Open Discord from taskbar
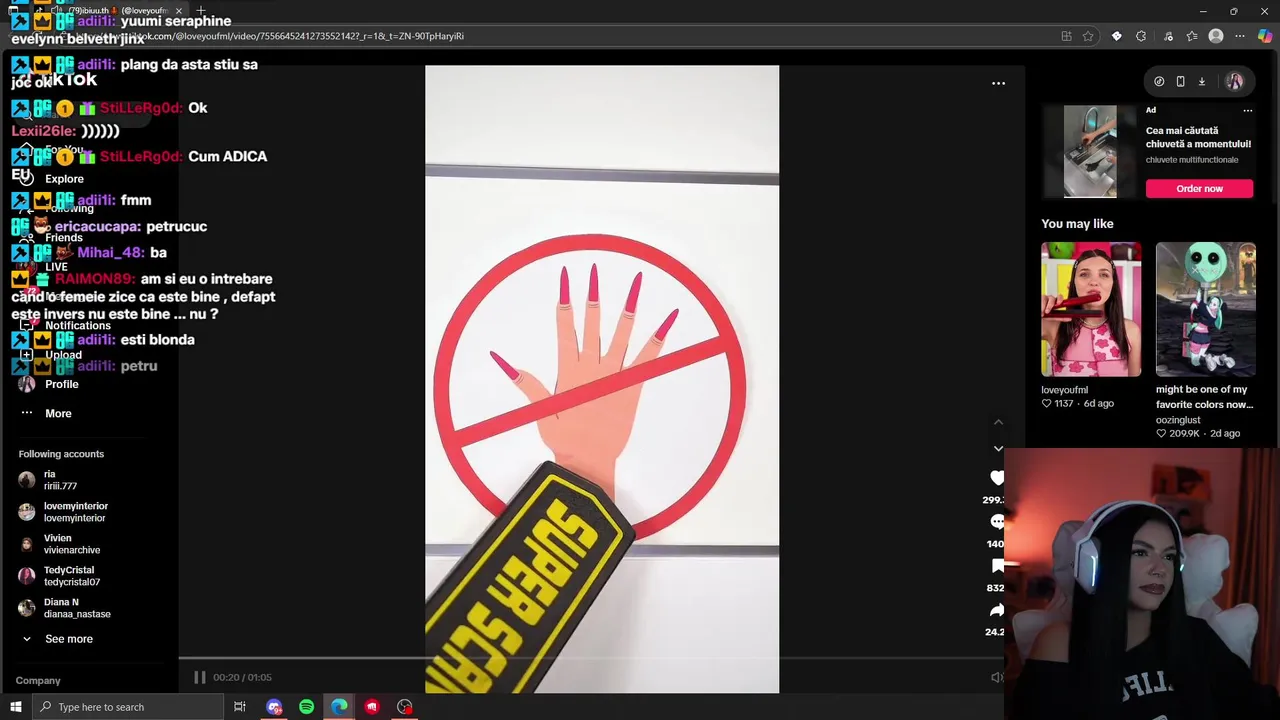Screen dimensions: 1280x720 [x=274, y=707]
